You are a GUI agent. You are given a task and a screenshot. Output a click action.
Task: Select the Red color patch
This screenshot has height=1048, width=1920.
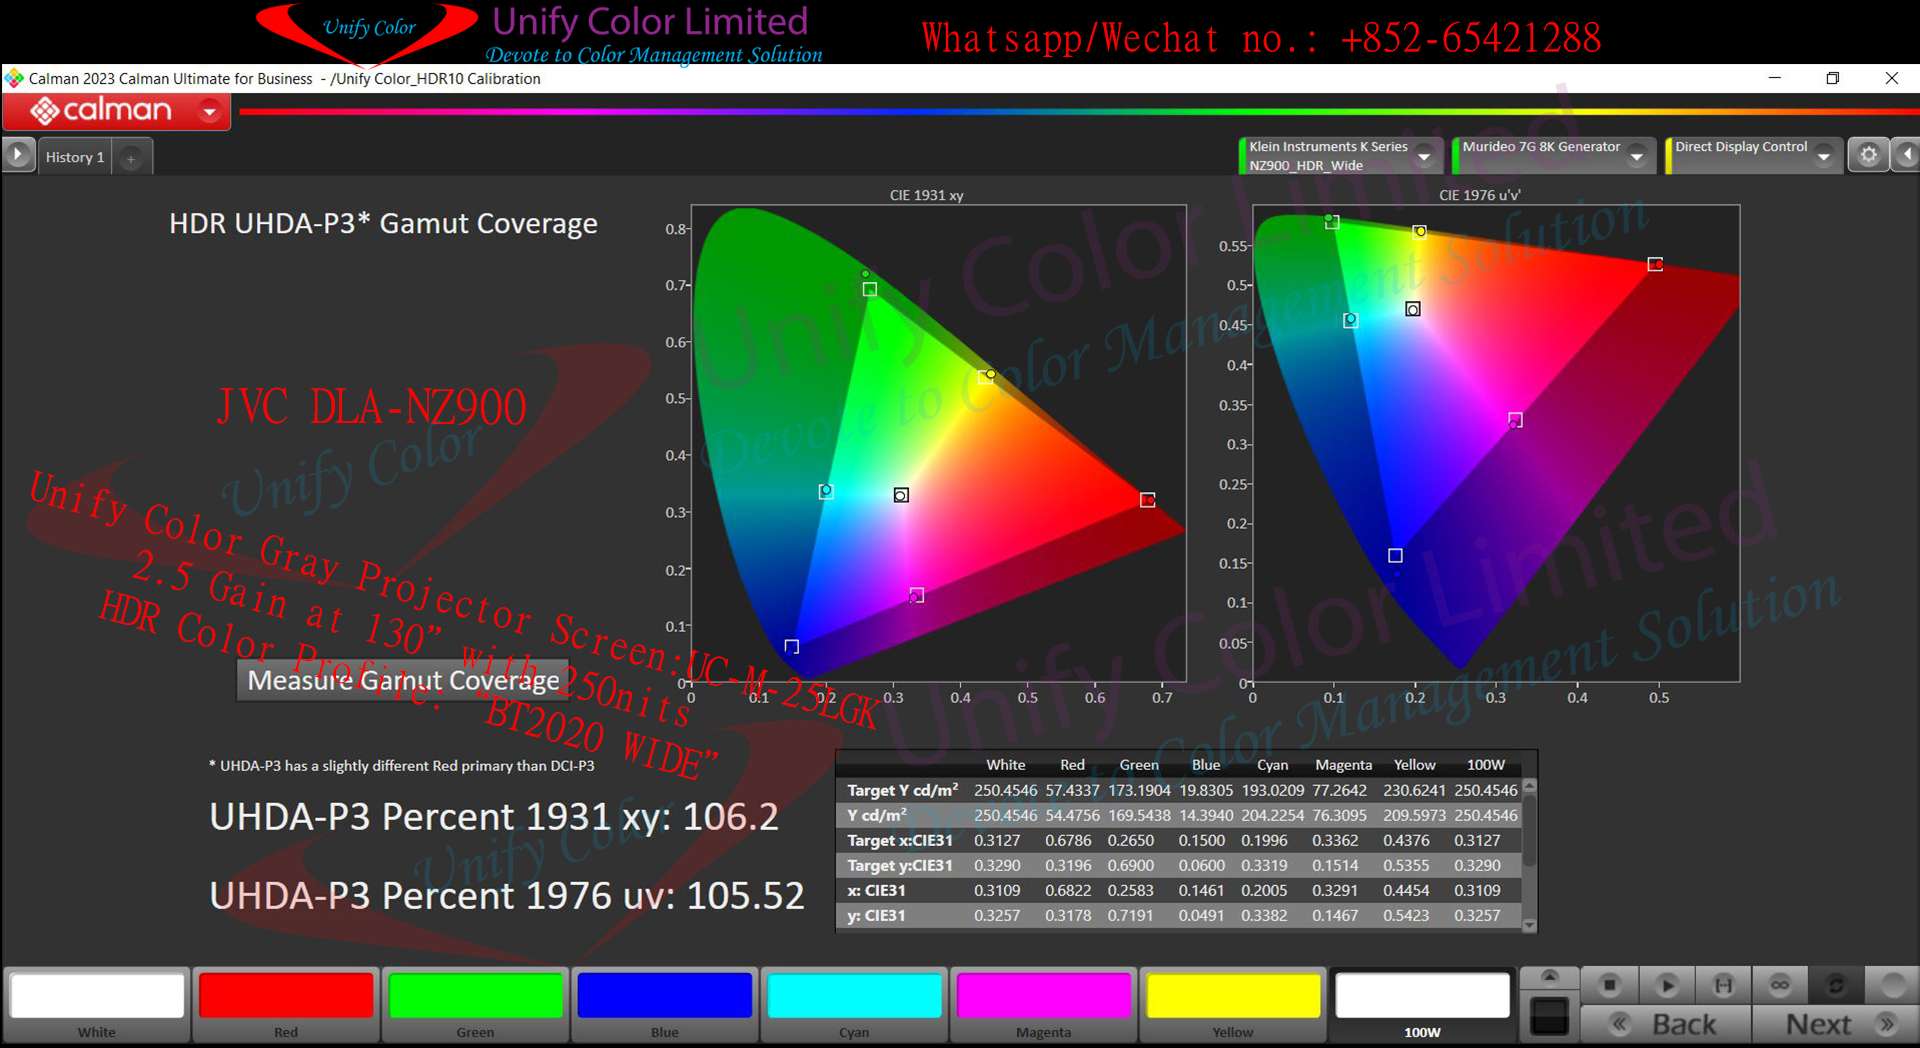click(x=286, y=1005)
